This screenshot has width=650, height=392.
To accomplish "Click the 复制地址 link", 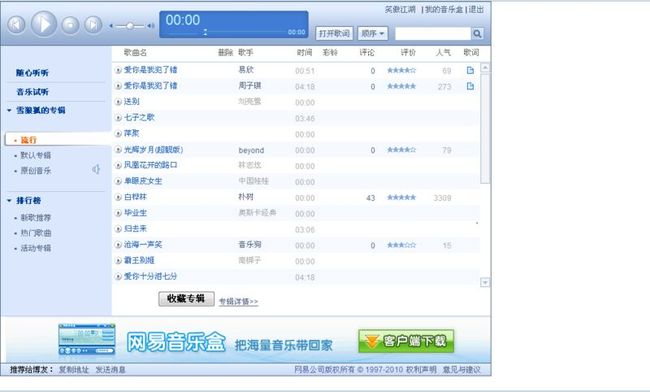I will point(74,370).
